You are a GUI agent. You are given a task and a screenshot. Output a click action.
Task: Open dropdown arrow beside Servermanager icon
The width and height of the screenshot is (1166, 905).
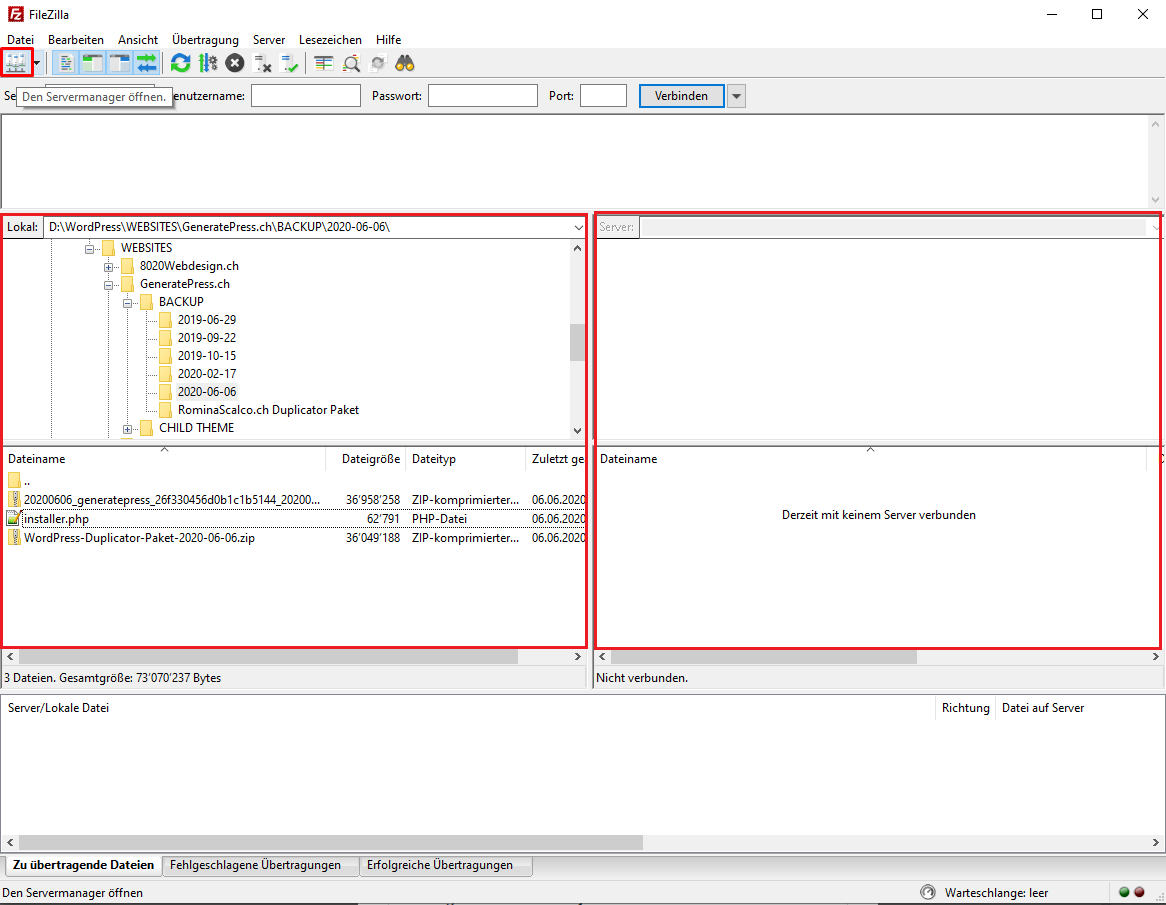point(36,63)
